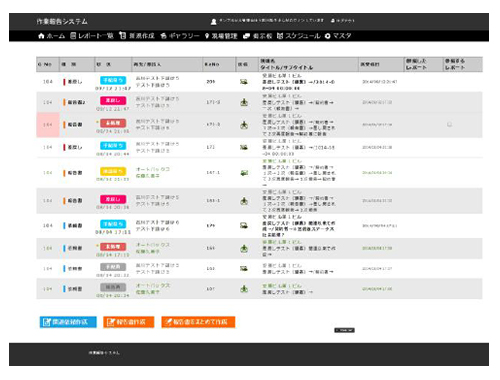Click the small dark page-top button
This screenshot has width=500, height=380.
(x=344, y=330)
